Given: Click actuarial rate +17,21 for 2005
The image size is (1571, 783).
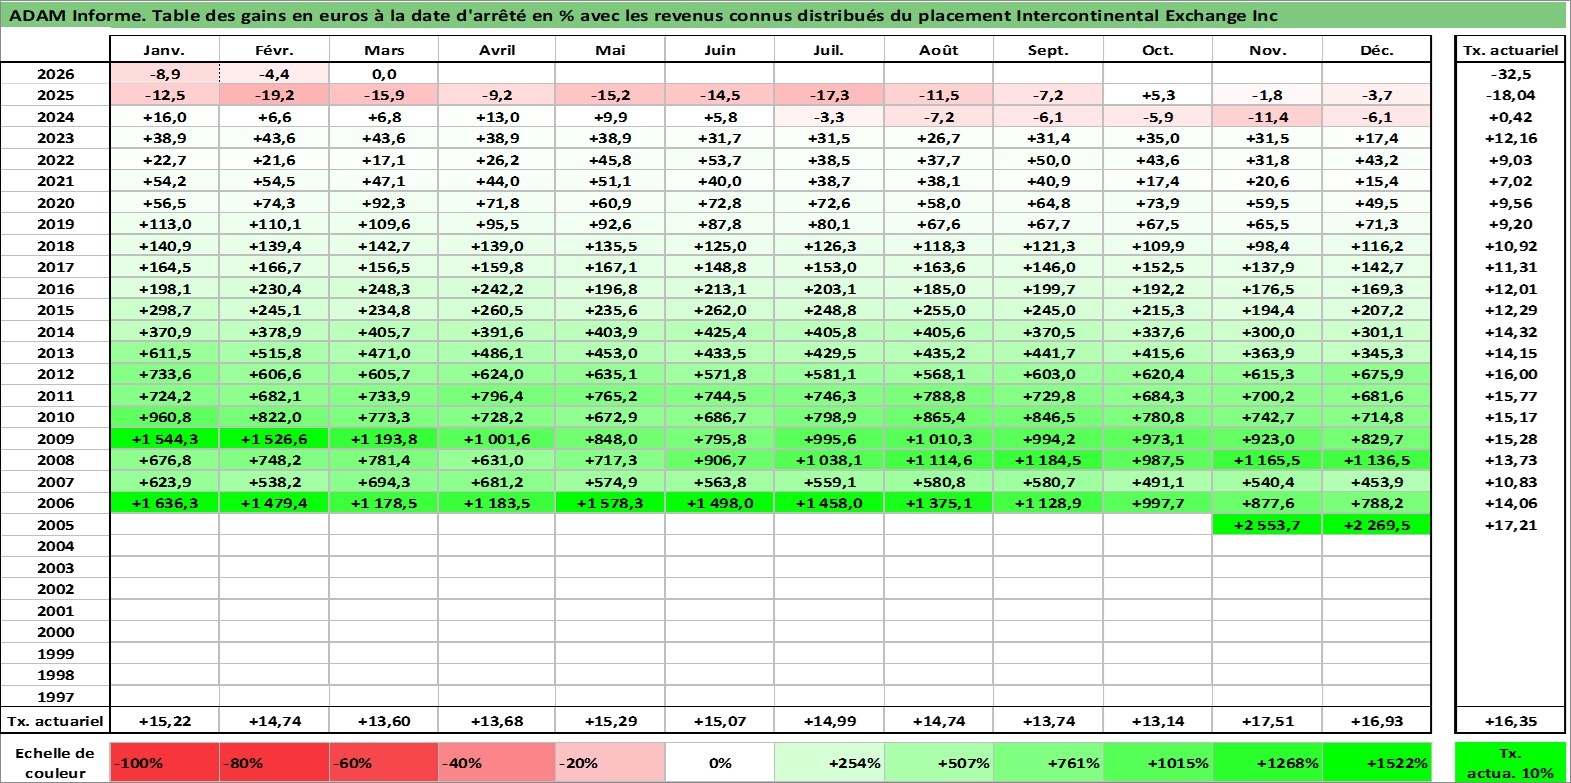Looking at the screenshot, I should pos(1510,525).
